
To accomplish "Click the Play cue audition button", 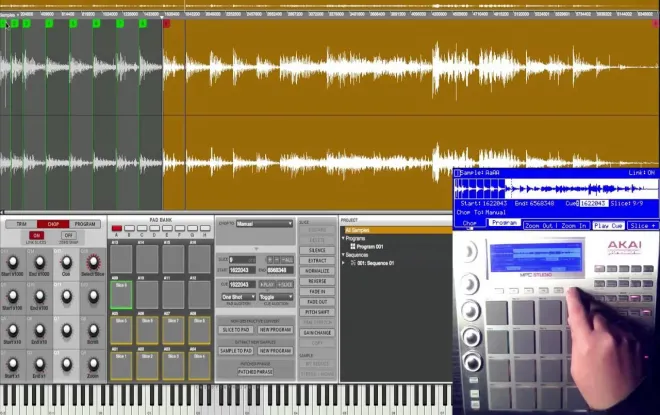I will coord(267,285).
